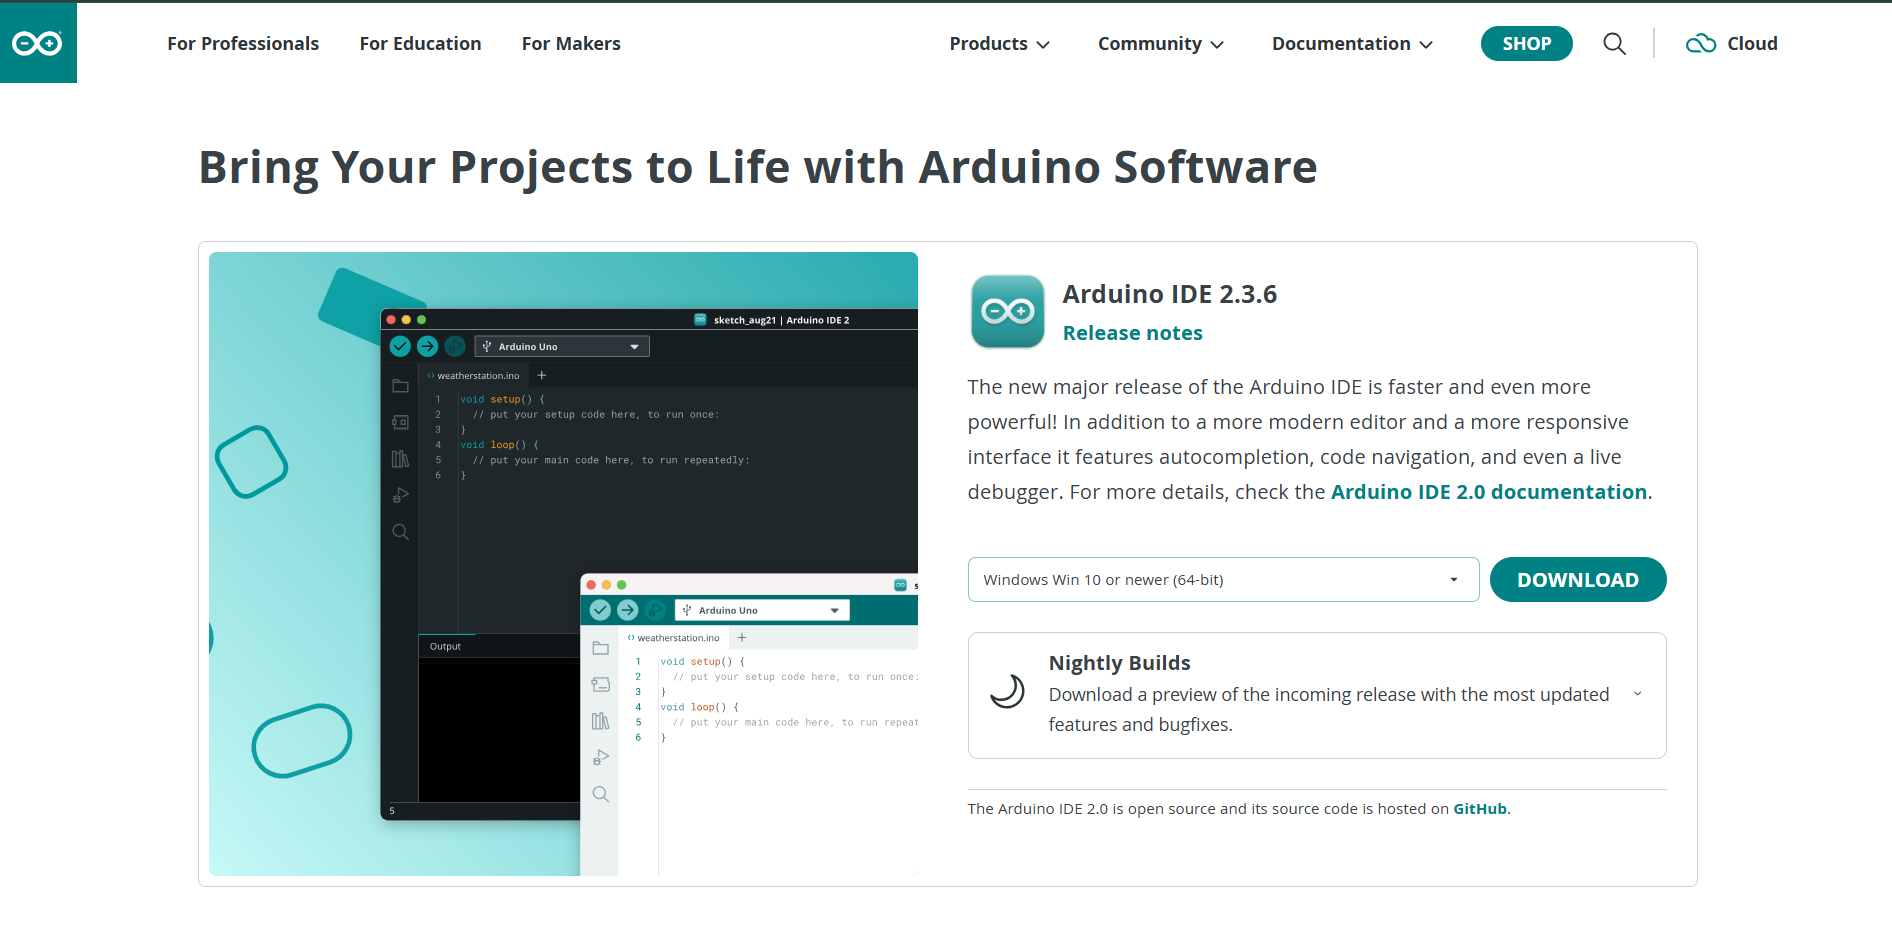
Task: Open the Release notes link
Action: click(1132, 332)
